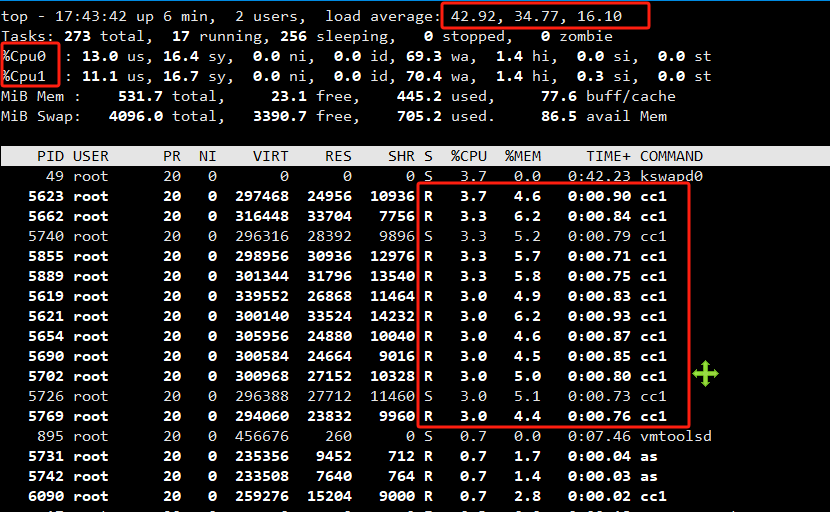The height and width of the screenshot is (512, 830).
Task: Click the VIRT column header
Action: pos(271,156)
